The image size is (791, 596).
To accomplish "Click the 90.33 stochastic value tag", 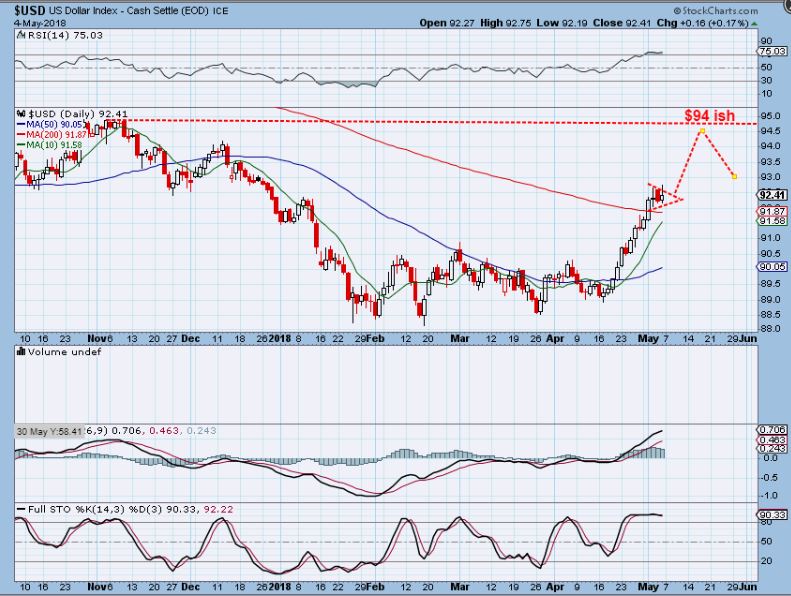I will click(770, 515).
